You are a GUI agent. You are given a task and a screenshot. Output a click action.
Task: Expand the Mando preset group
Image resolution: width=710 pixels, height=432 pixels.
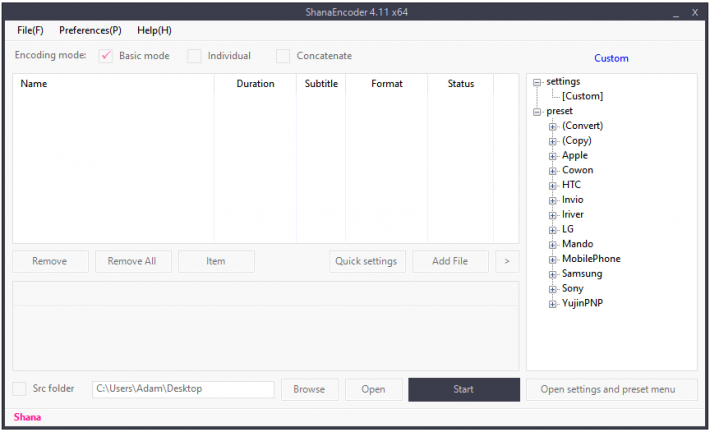(552, 245)
